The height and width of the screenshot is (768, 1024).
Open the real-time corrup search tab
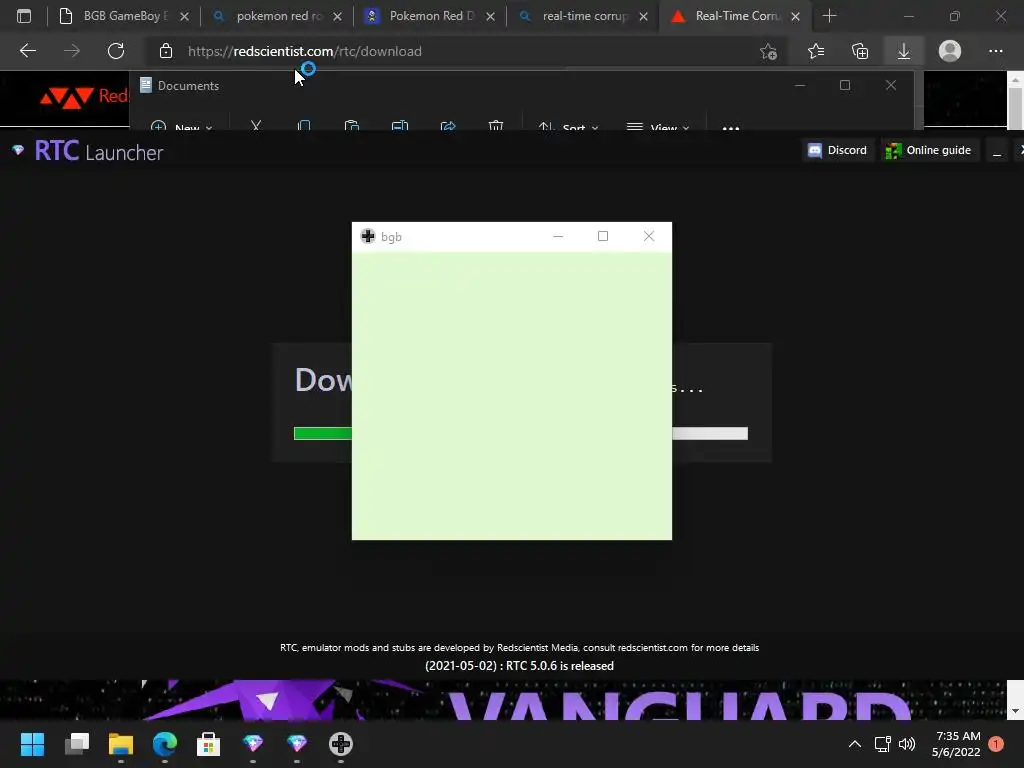click(x=584, y=16)
